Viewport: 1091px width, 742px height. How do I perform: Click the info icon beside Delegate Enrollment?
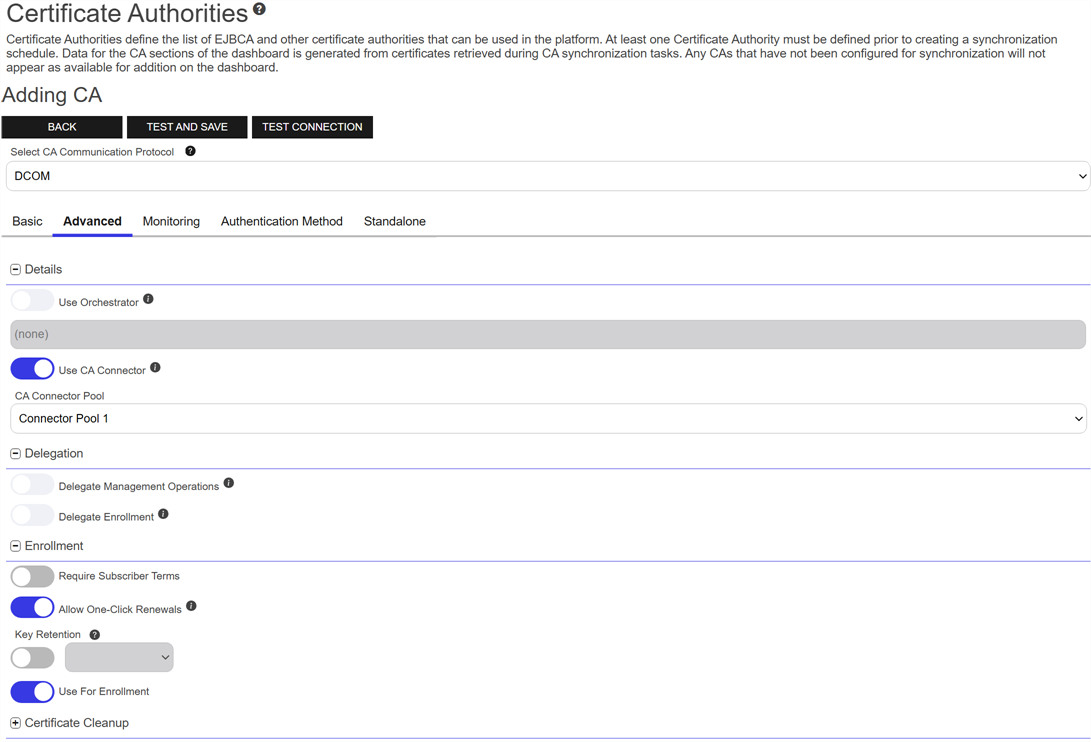(x=163, y=514)
